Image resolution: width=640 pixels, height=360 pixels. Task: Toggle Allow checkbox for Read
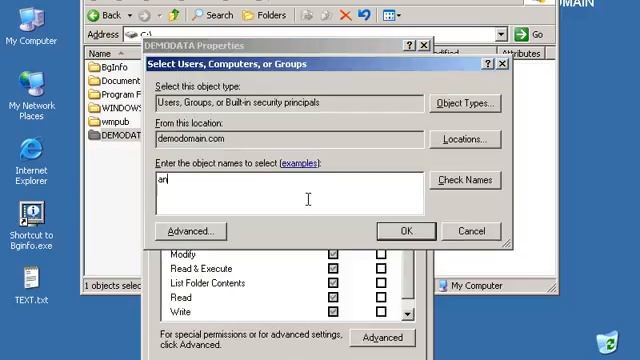333,297
